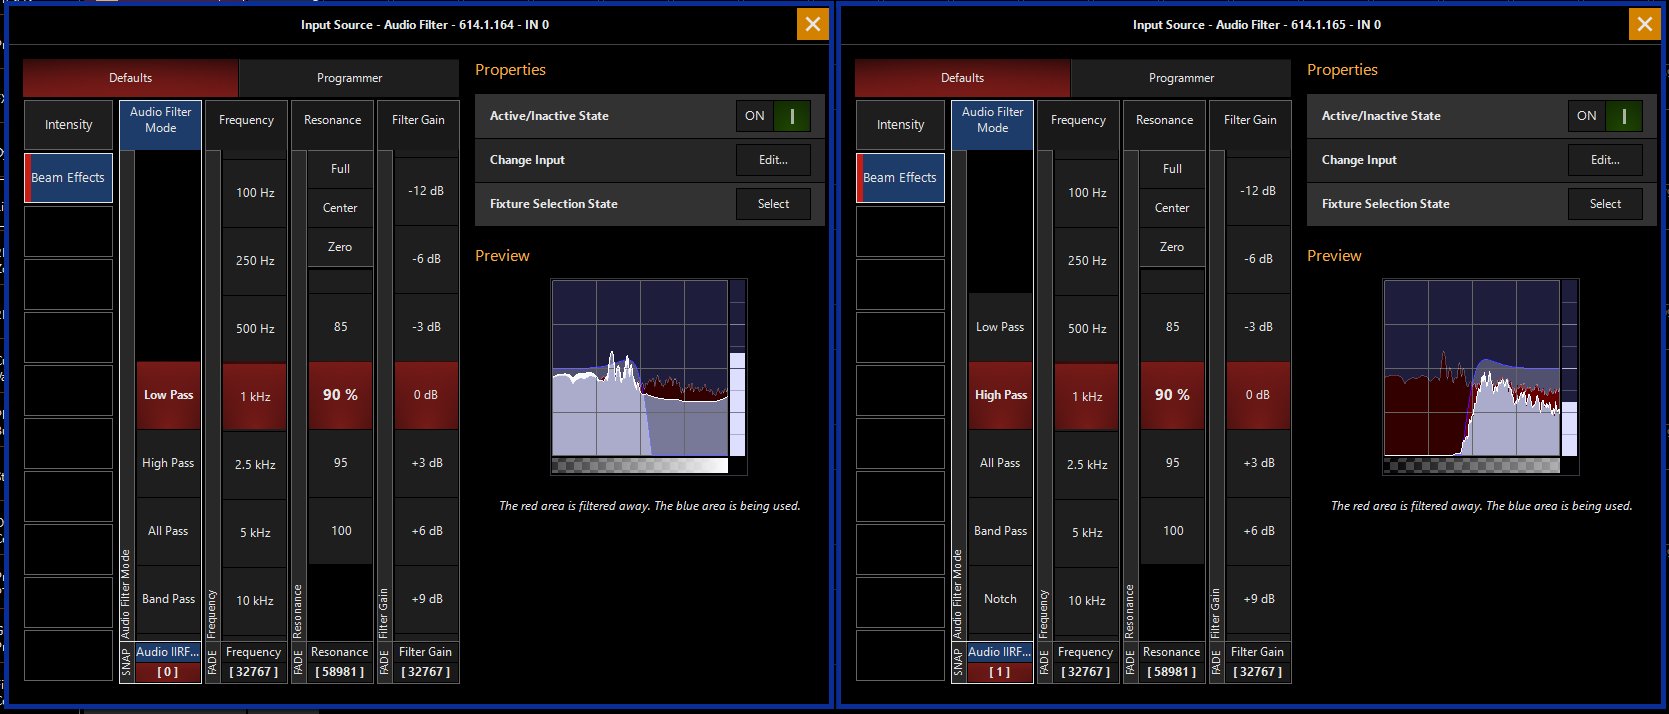
Task: Set Resonance to 100 in 614.1.165 window
Action: (x=1172, y=531)
